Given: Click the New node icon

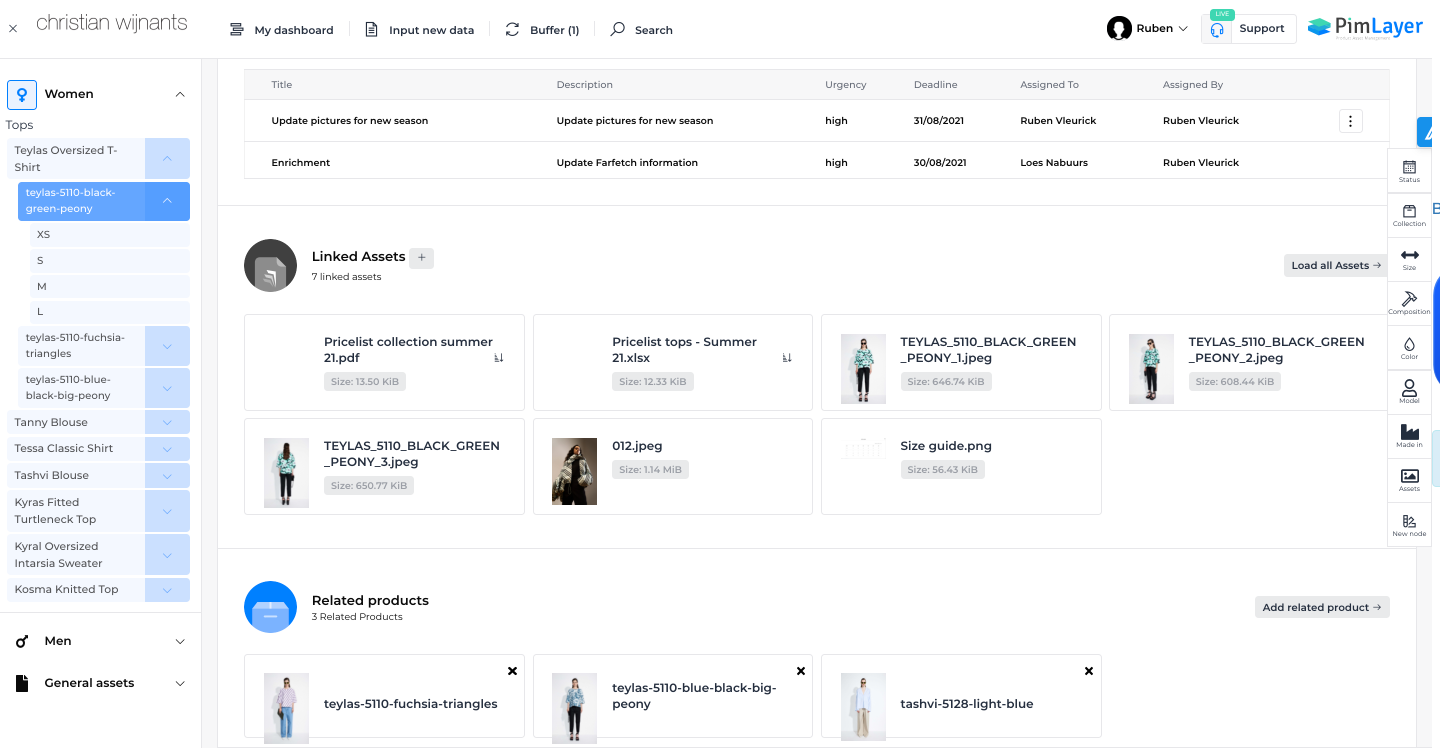Looking at the screenshot, I should (x=1409, y=524).
